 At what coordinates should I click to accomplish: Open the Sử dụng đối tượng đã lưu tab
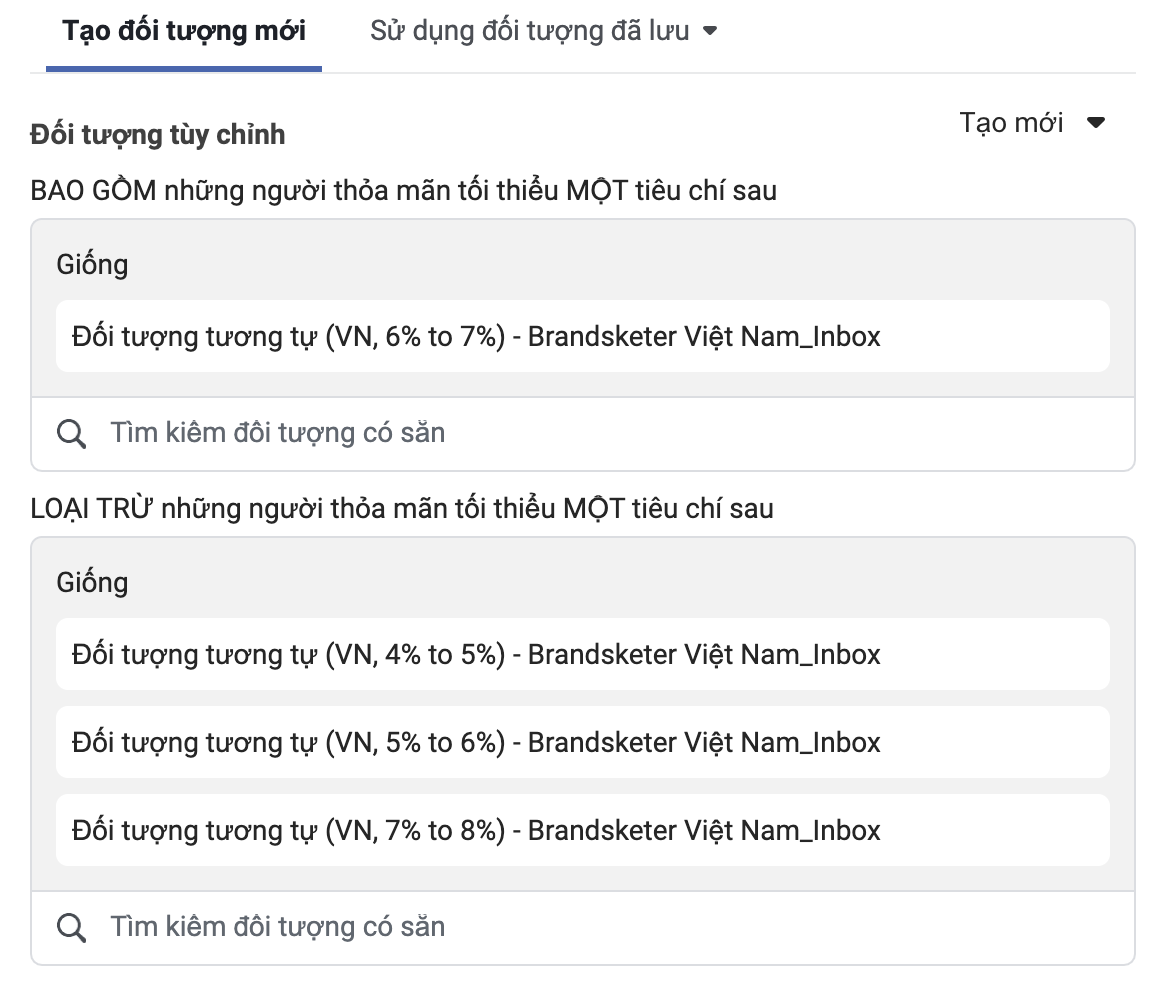tap(544, 31)
